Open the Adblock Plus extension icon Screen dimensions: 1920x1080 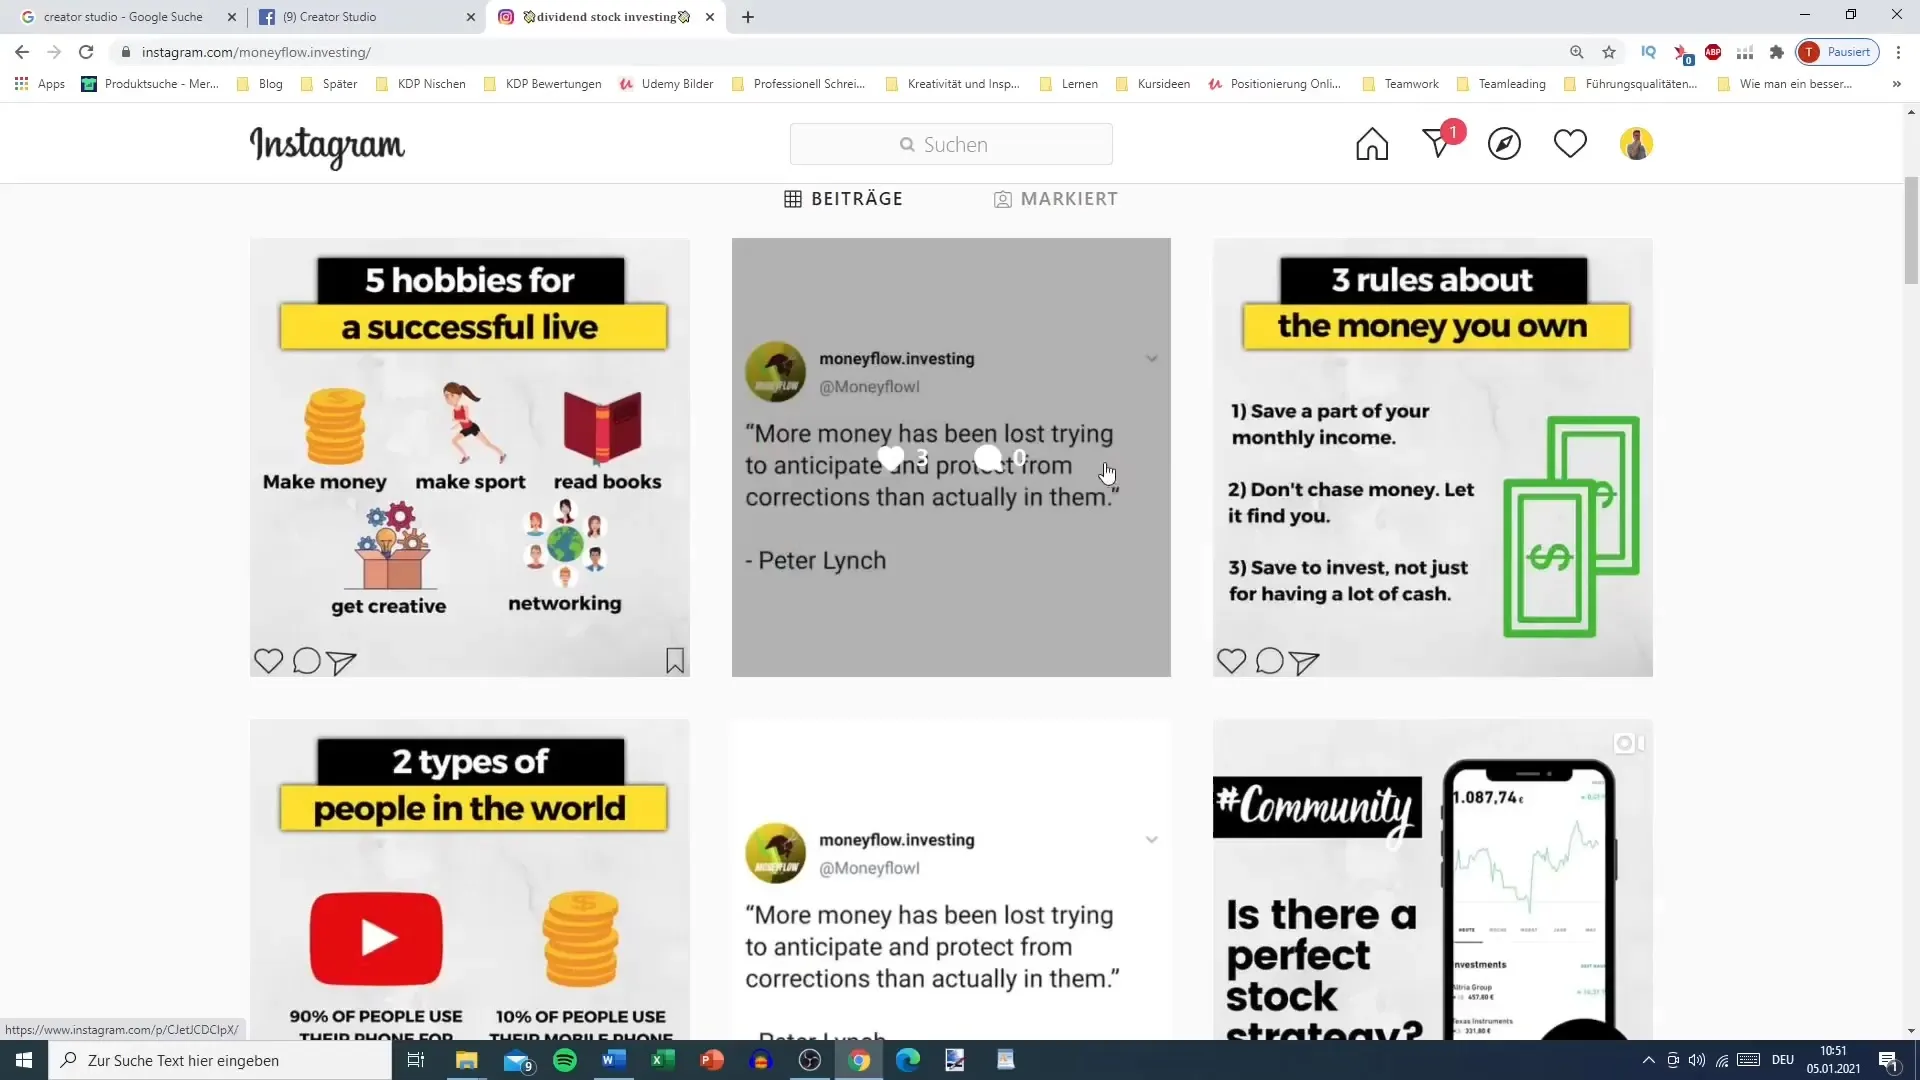tap(1713, 52)
